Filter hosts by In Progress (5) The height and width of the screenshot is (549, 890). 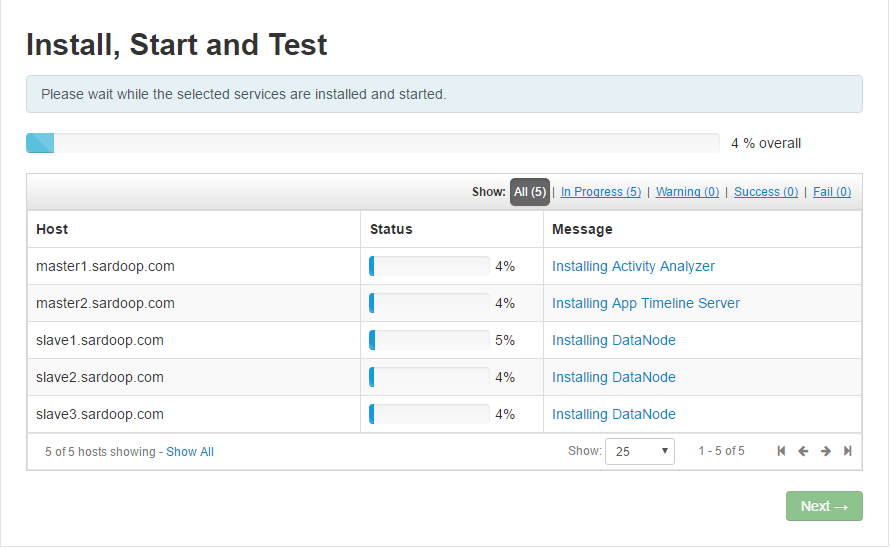tap(600, 192)
